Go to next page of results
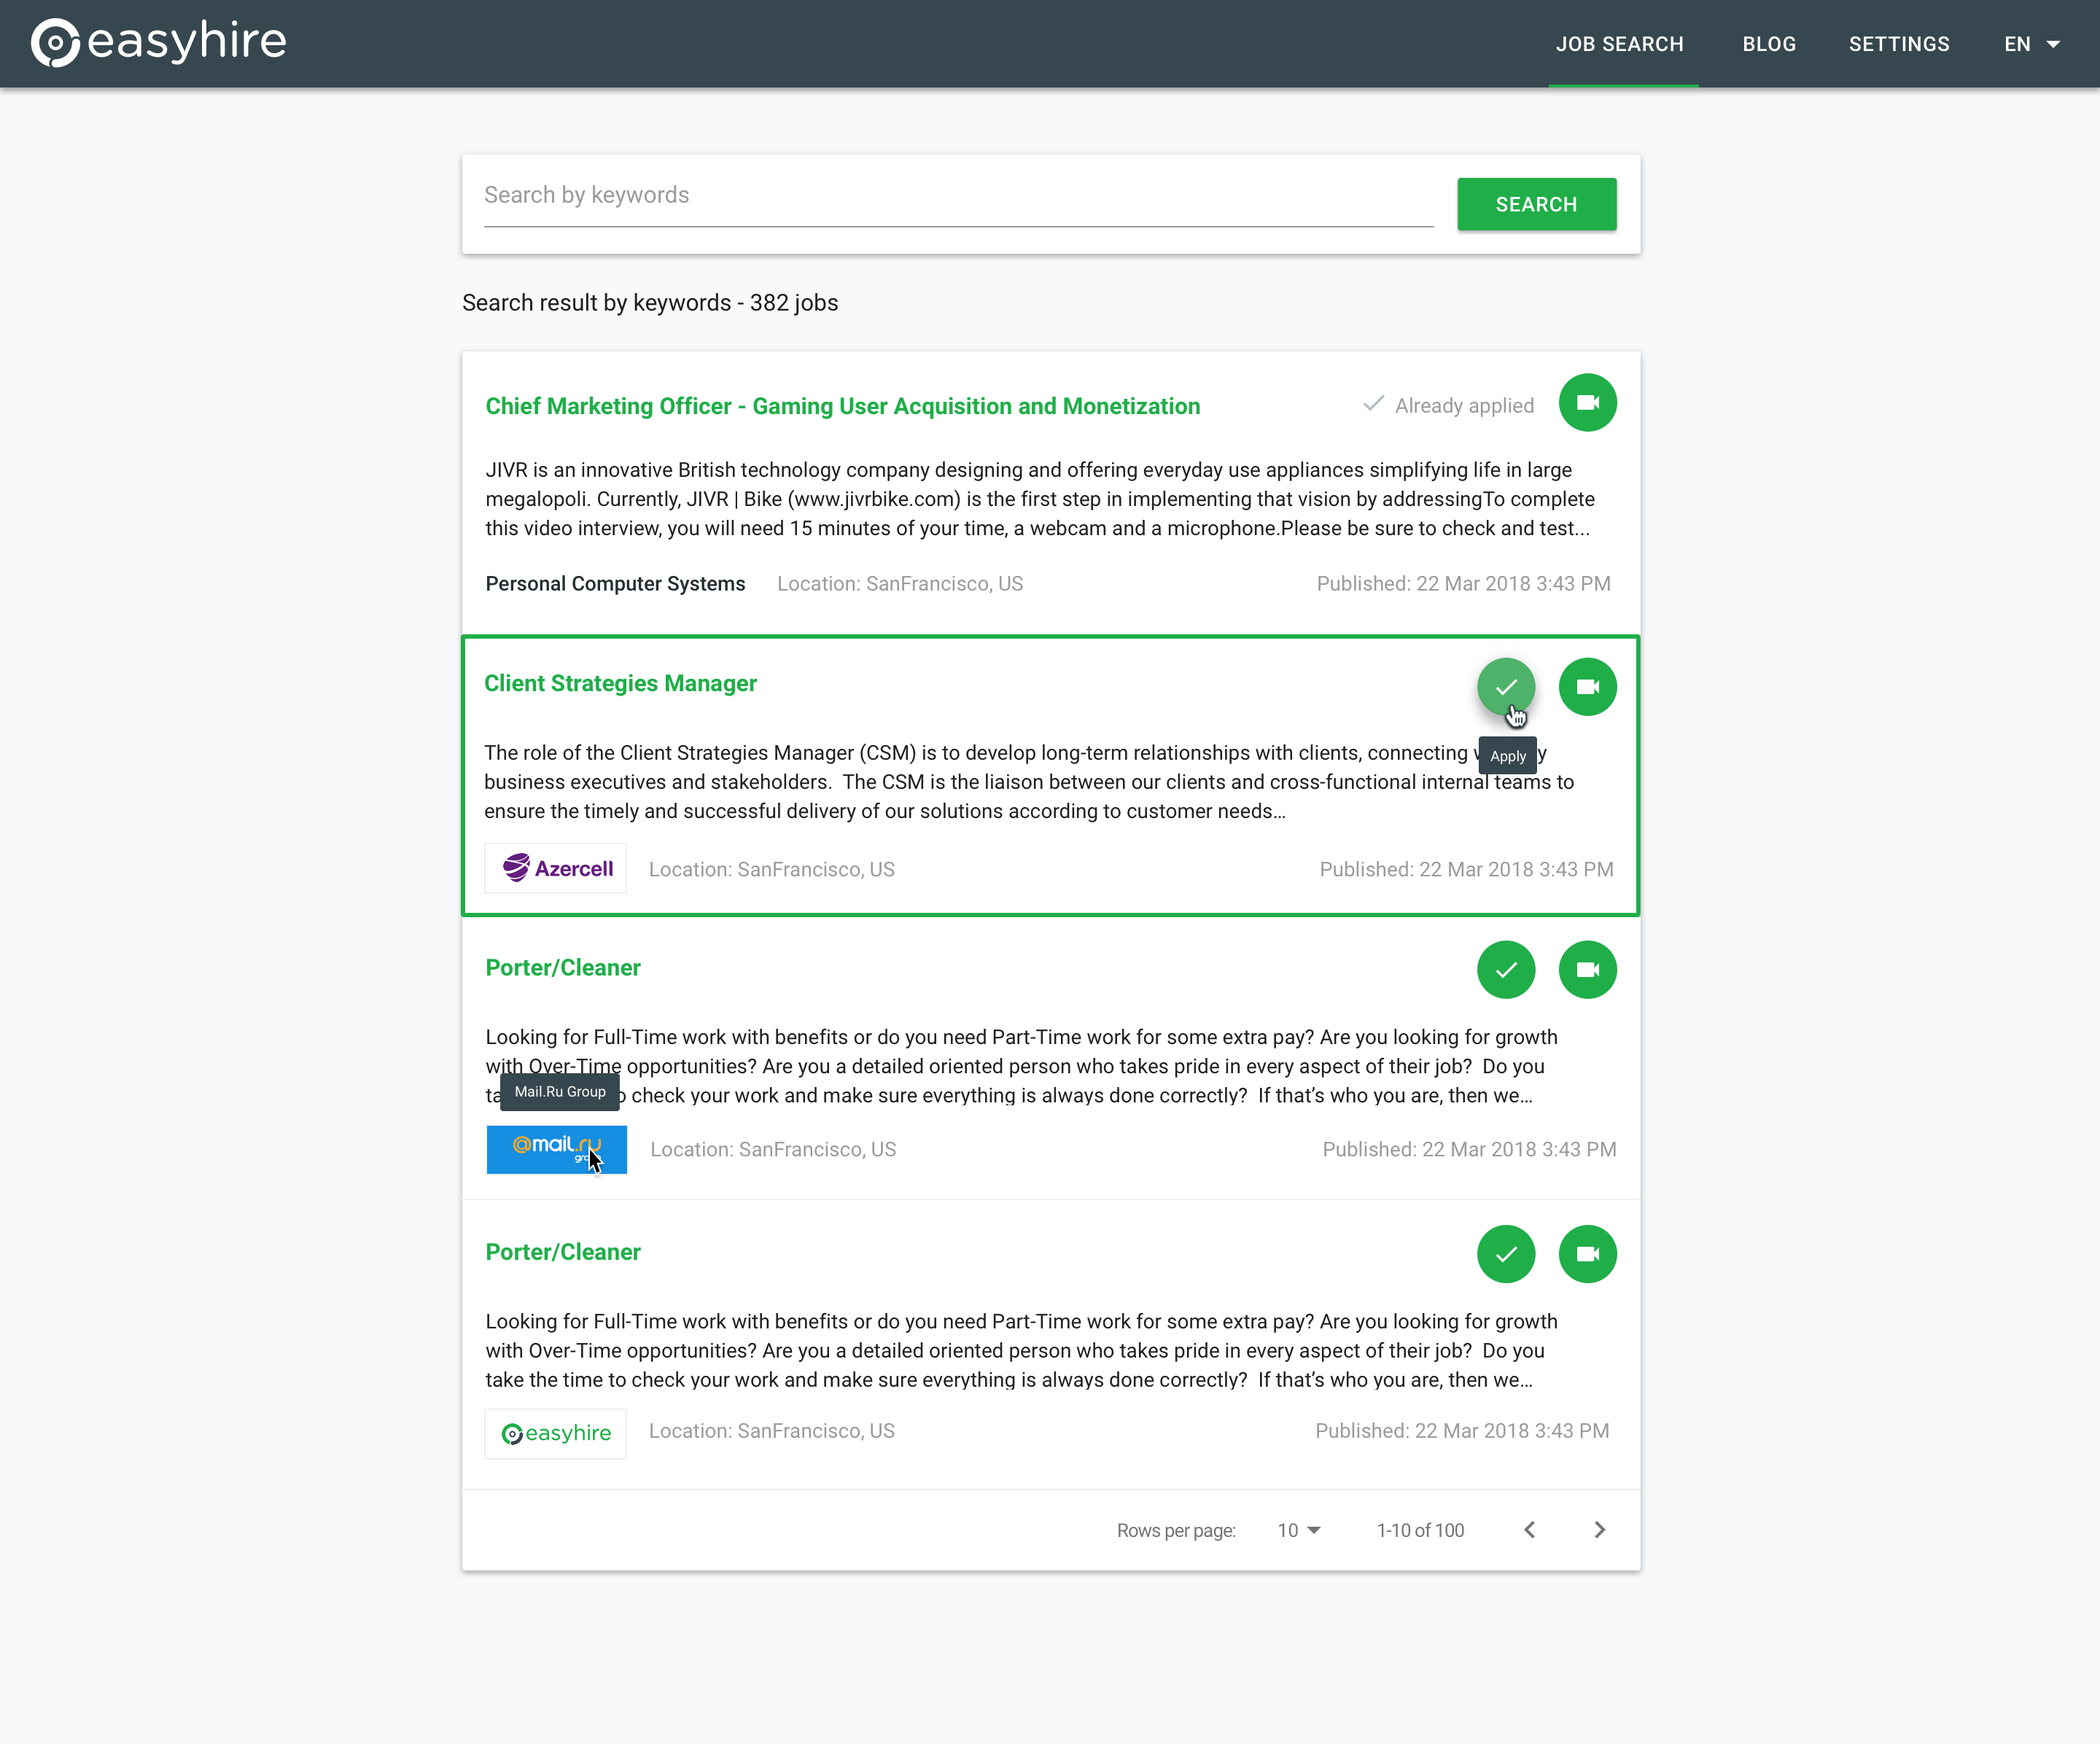Image resolution: width=2100 pixels, height=1744 pixels. click(1599, 1530)
